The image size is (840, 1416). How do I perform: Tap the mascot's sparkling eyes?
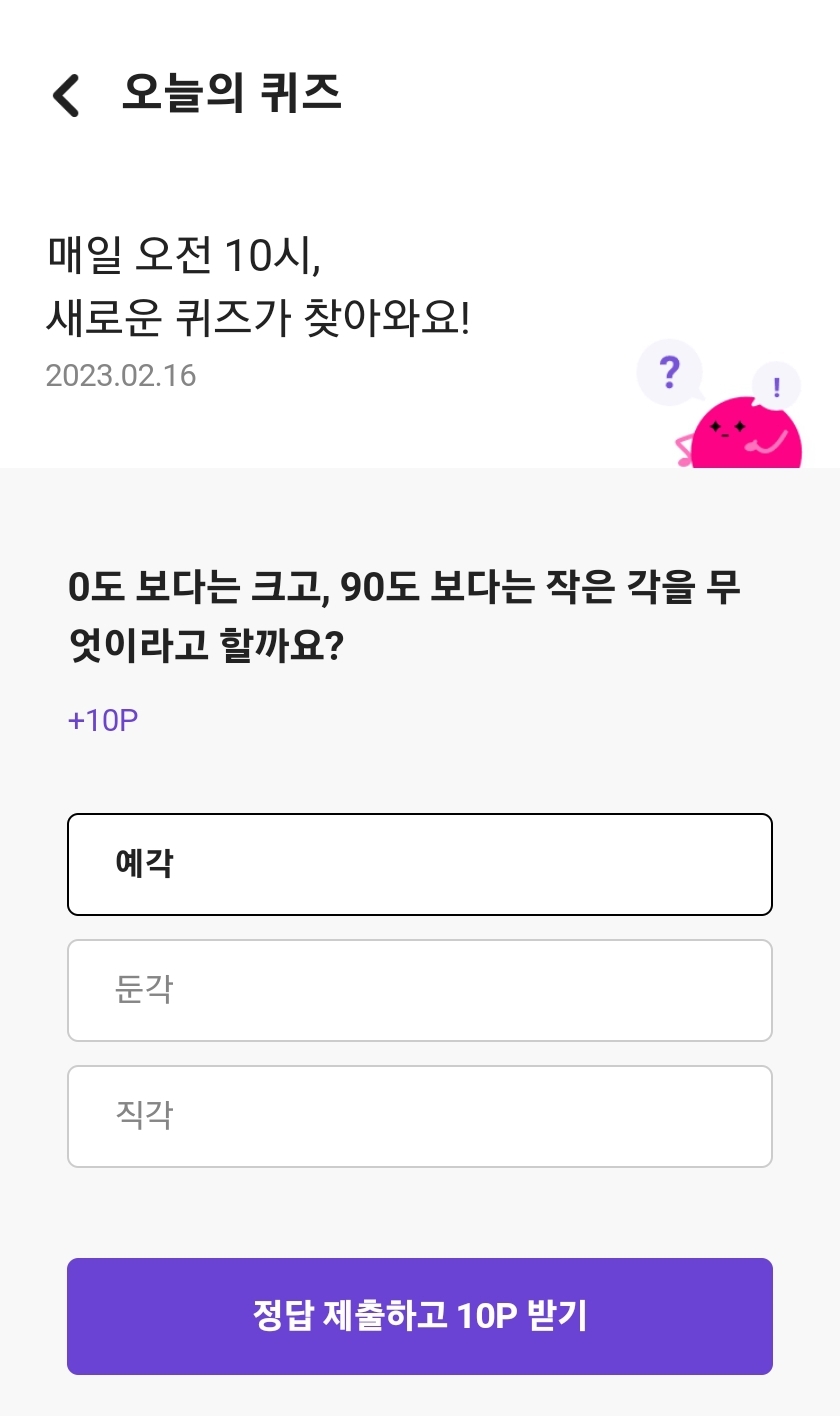click(727, 427)
